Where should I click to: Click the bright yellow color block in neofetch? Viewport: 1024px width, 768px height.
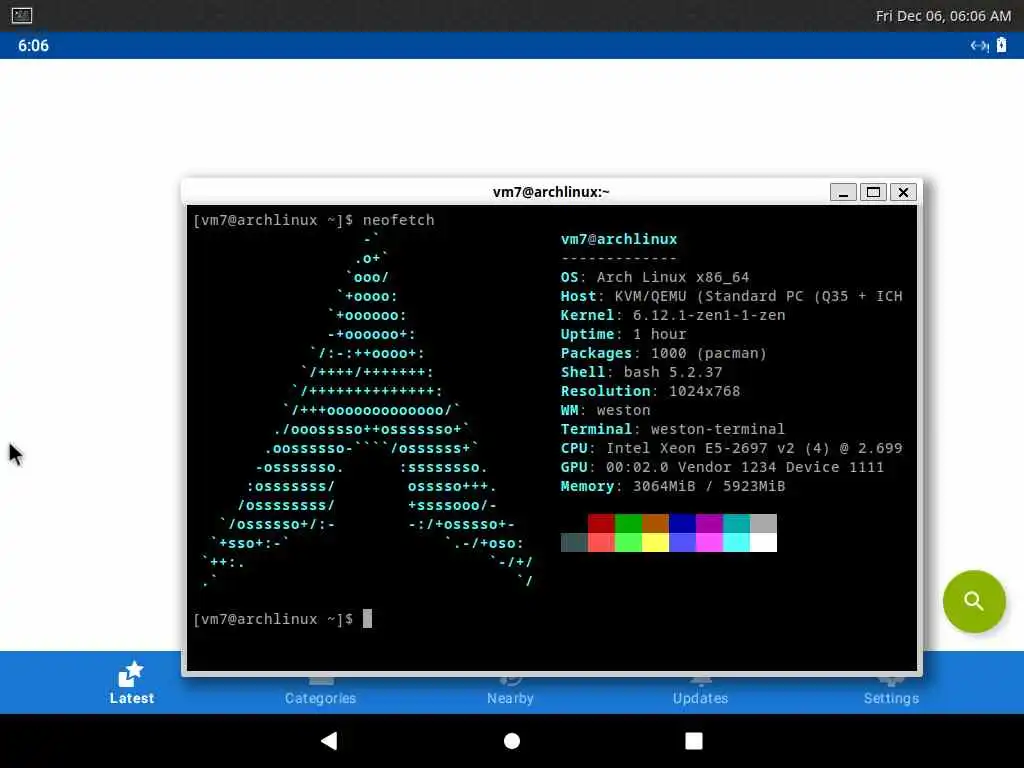pyautogui.click(x=655, y=542)
